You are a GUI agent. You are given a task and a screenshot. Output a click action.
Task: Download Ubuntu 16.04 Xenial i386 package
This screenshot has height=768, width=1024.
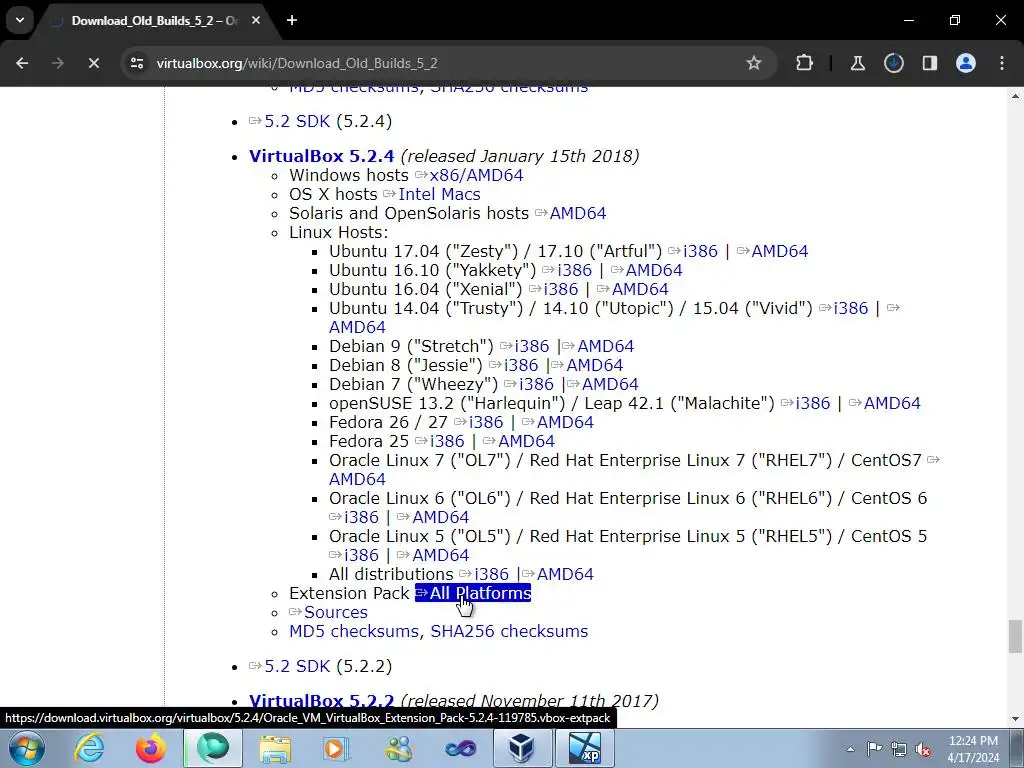pyautogui.click(x=560, y=289)
